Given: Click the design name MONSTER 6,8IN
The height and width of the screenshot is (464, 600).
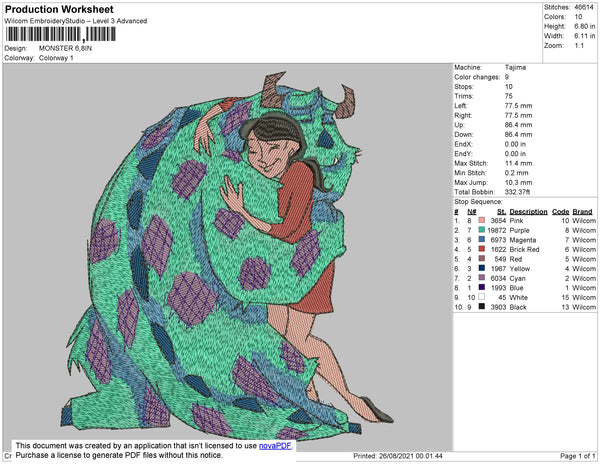Looking at the screenshot, I should pyautogui.click(x=65, y=48).
